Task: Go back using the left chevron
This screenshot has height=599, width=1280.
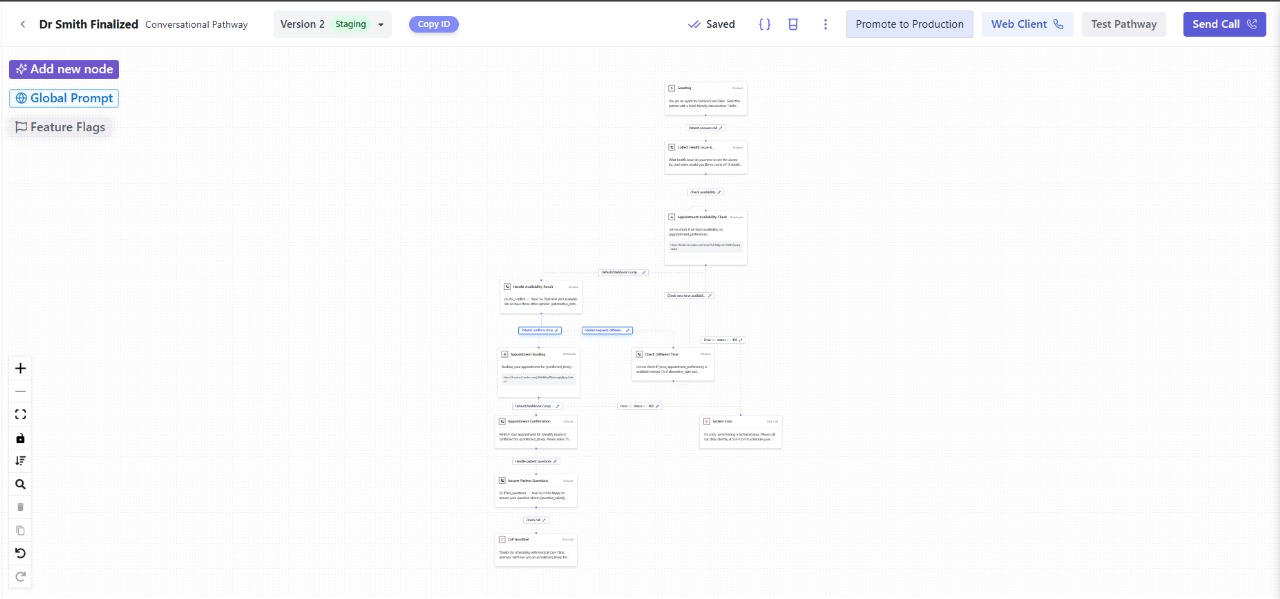Action: [23, 24]
